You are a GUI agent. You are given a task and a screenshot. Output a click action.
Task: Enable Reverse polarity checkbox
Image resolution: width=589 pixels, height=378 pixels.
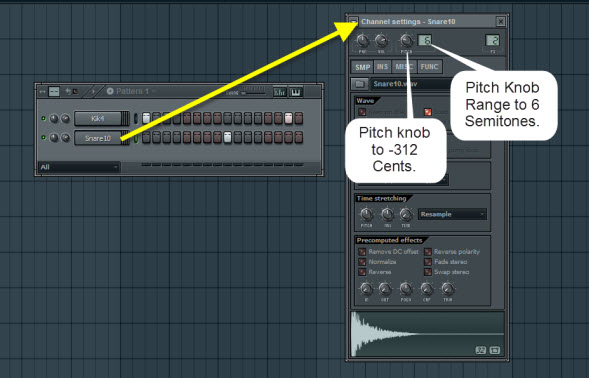428,252
